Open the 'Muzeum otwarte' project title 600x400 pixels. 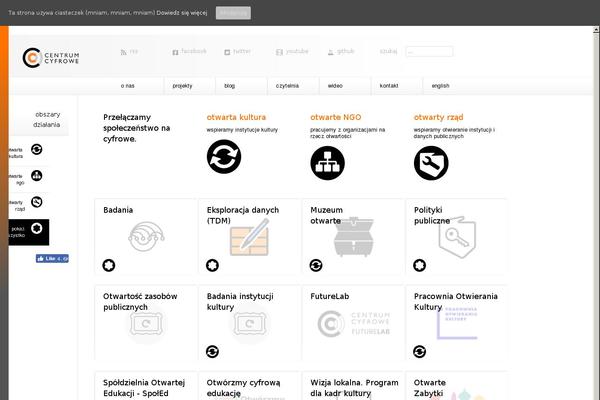coord(326,215)
